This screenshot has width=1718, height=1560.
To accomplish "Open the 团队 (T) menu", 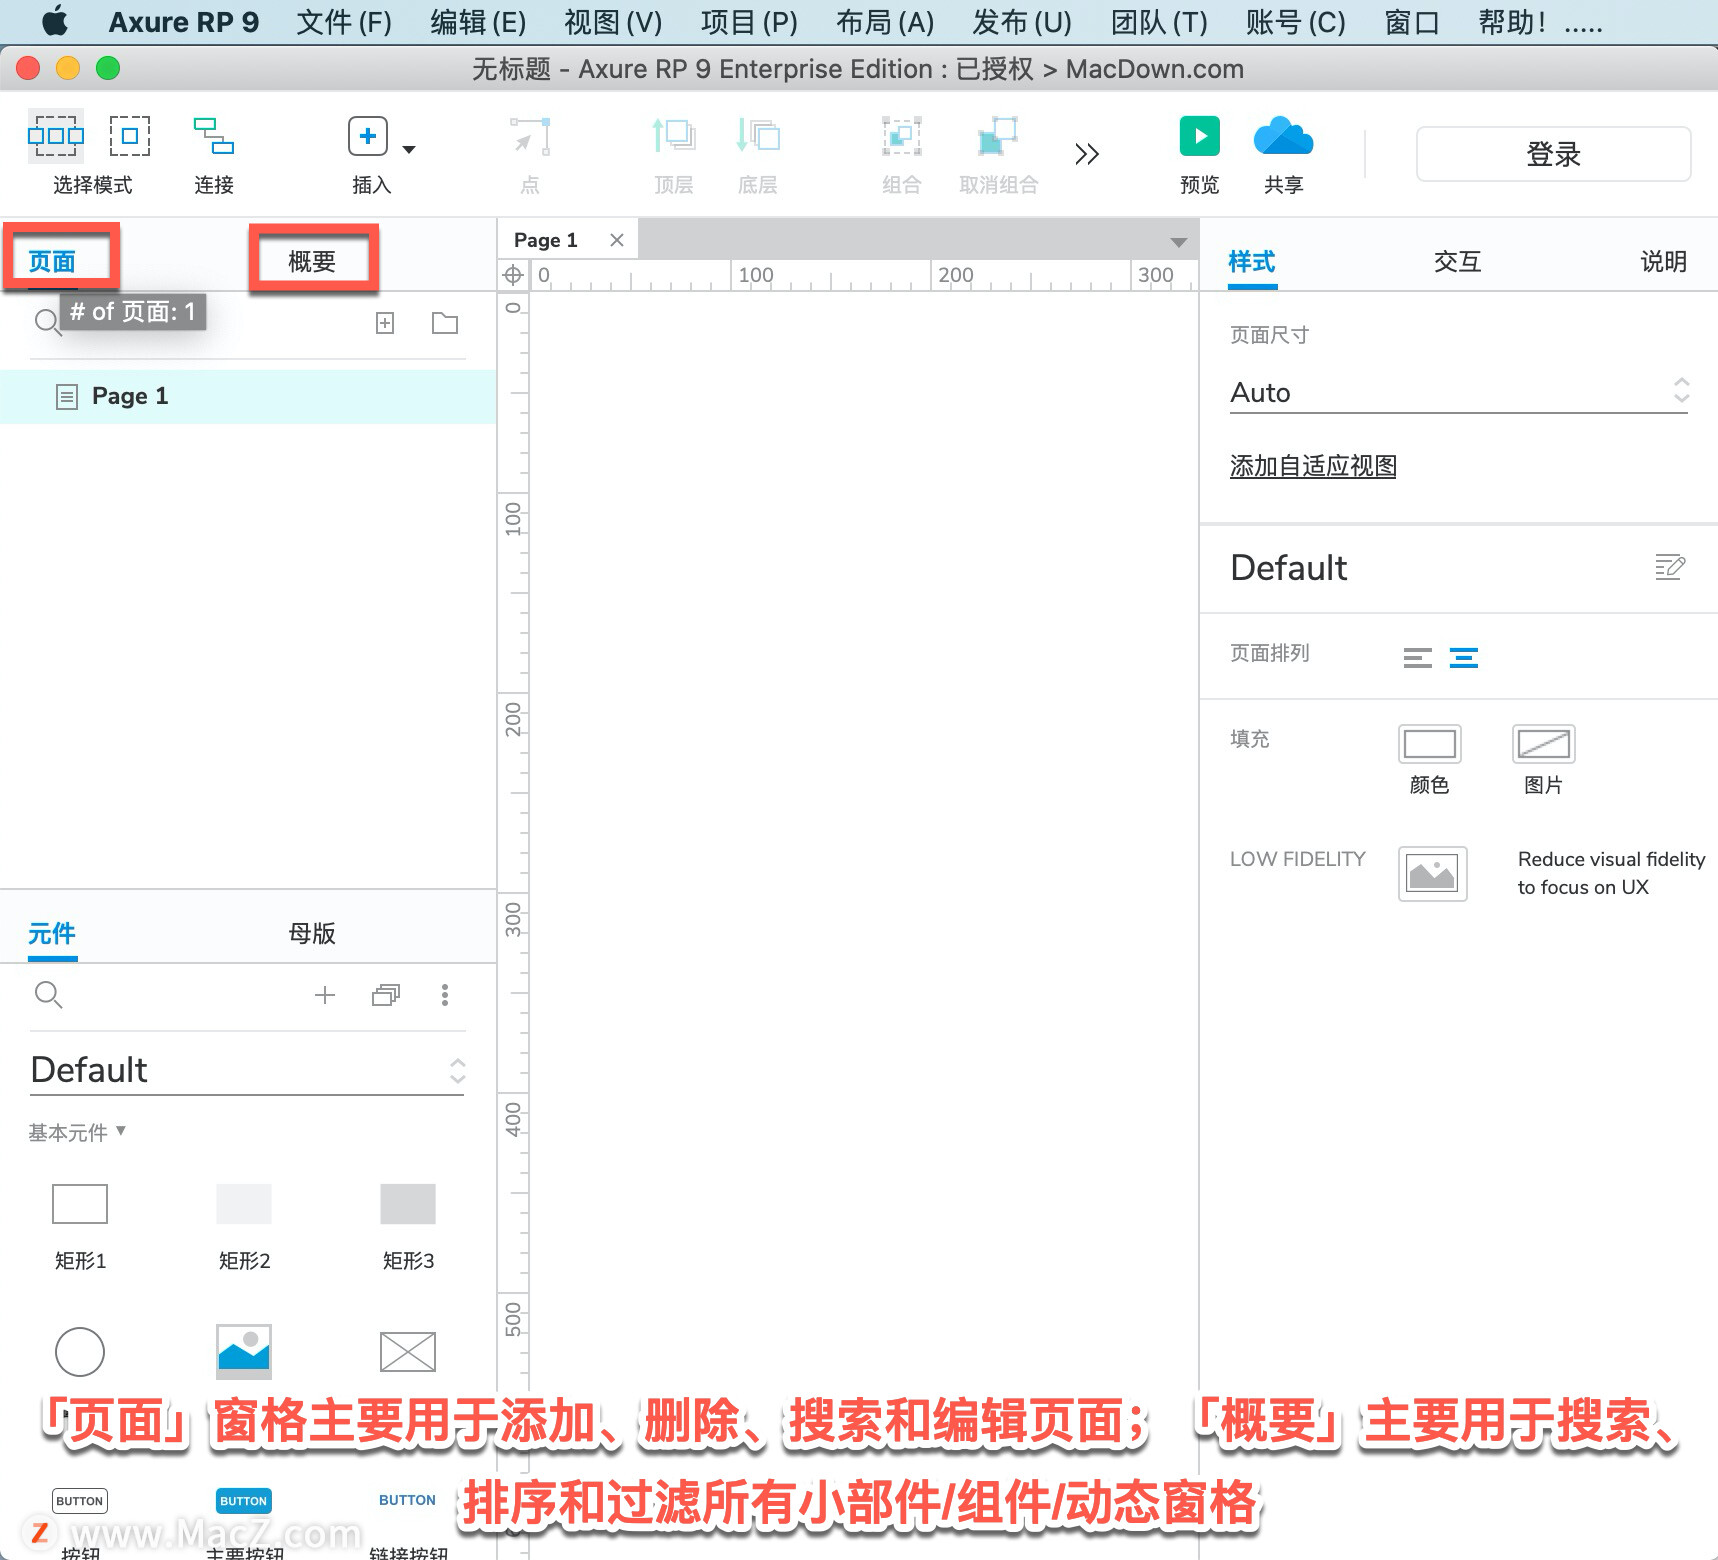I will (x=1159, y=22).
